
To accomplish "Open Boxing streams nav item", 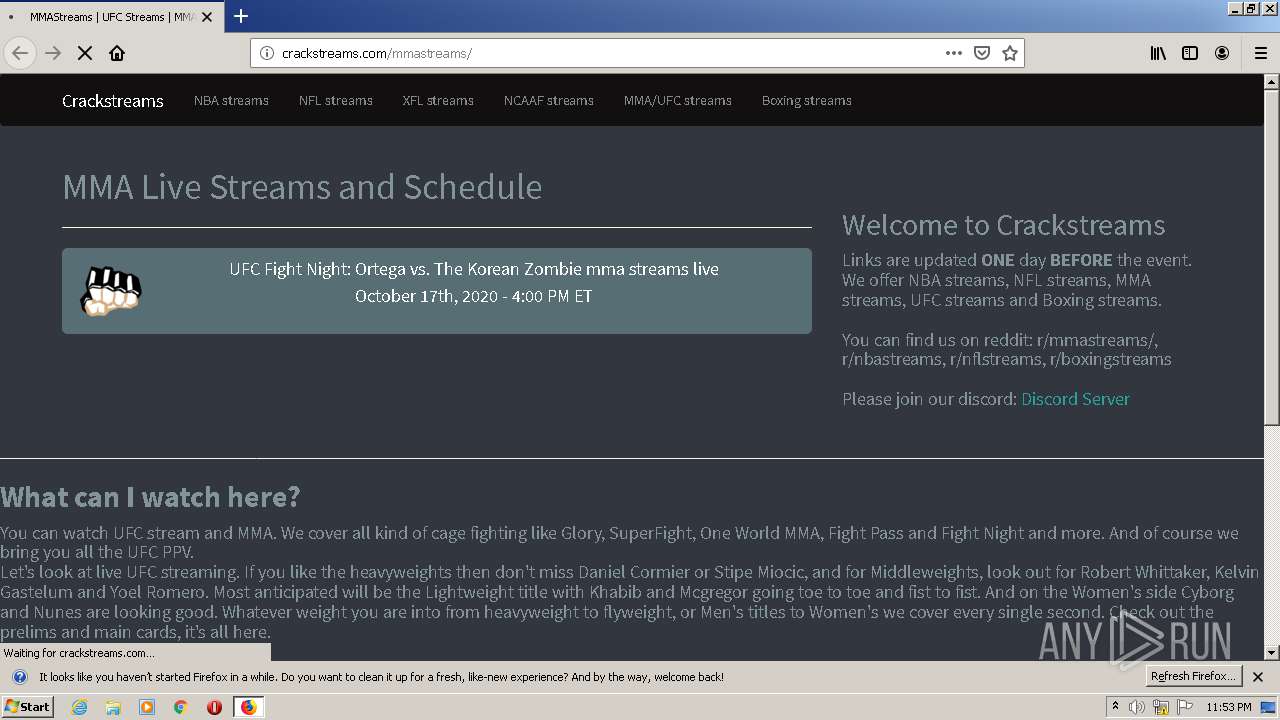I will [x=807, y=100].
